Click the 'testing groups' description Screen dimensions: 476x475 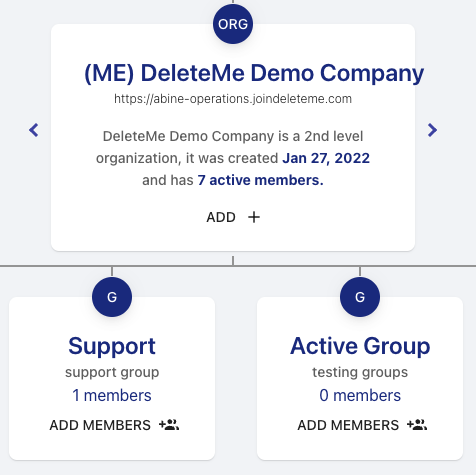(x=360, y=372)
